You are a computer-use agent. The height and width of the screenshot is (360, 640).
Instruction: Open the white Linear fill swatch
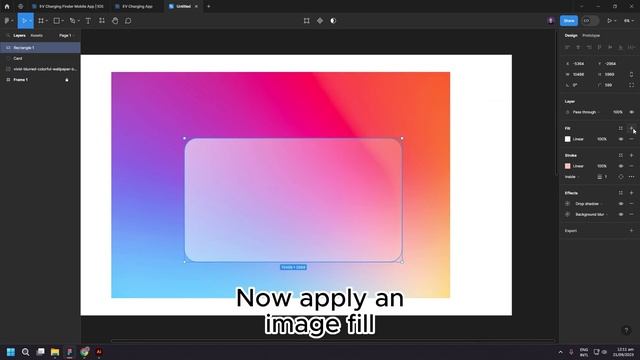[x=567, y=139]
